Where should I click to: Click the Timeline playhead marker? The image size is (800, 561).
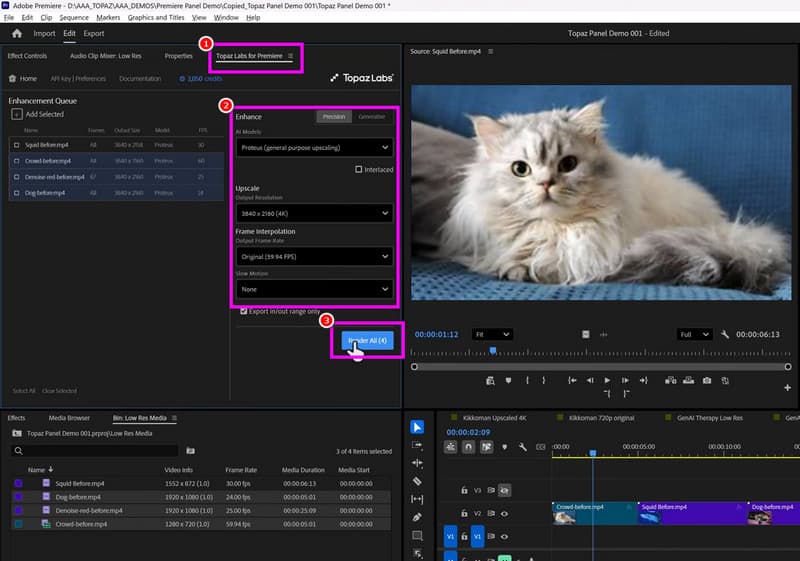[593, 453]
